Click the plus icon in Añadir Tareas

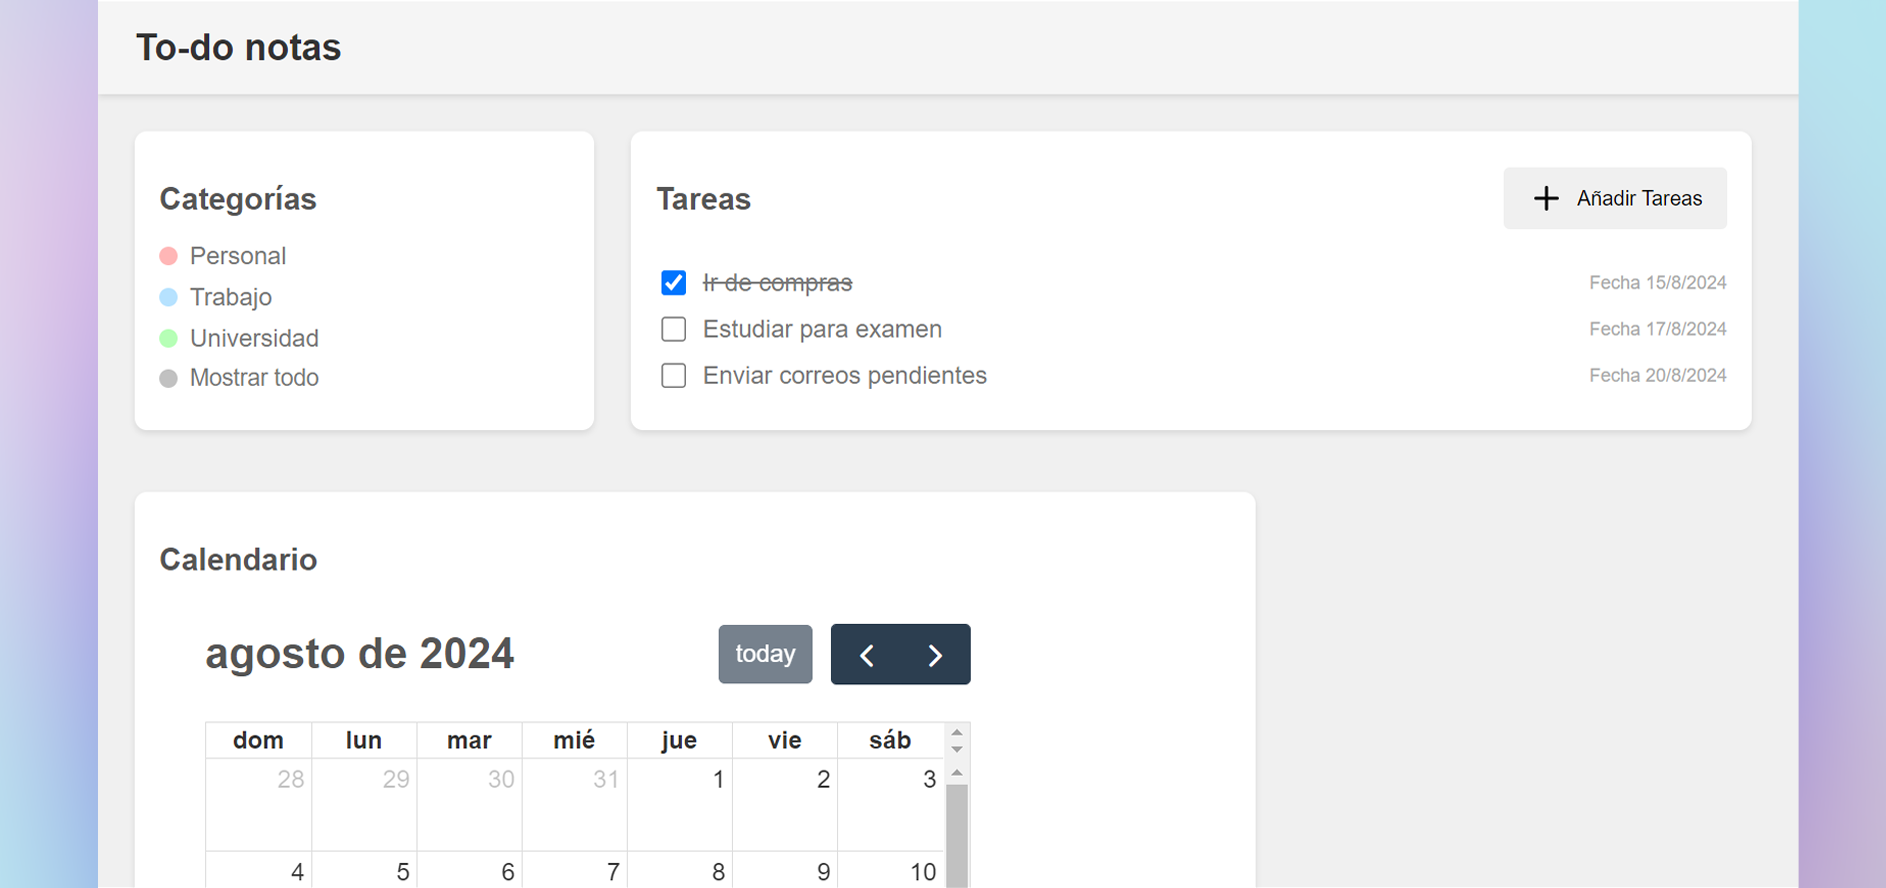(1546, 198)
